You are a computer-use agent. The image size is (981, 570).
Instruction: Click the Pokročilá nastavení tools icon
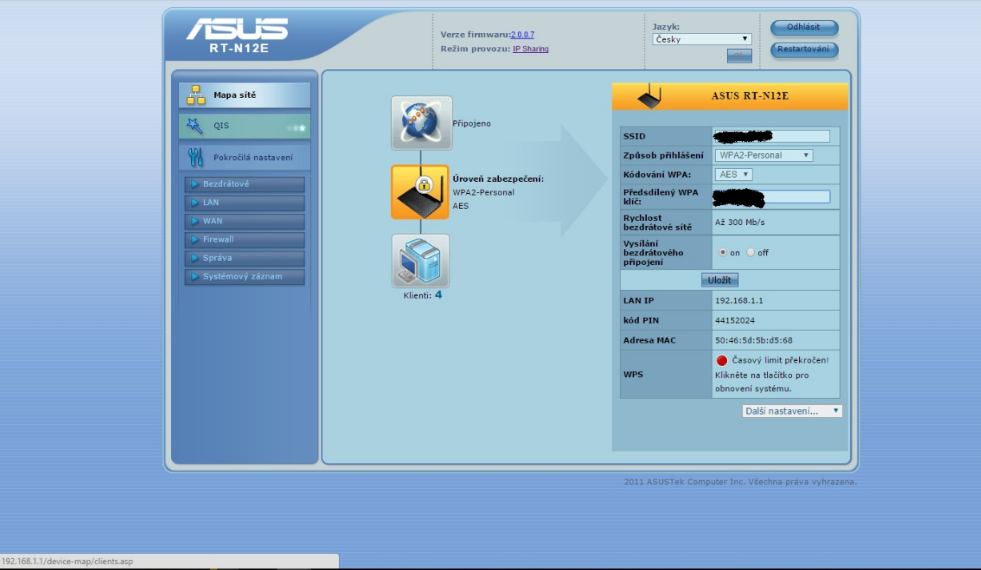coord(195,157)
